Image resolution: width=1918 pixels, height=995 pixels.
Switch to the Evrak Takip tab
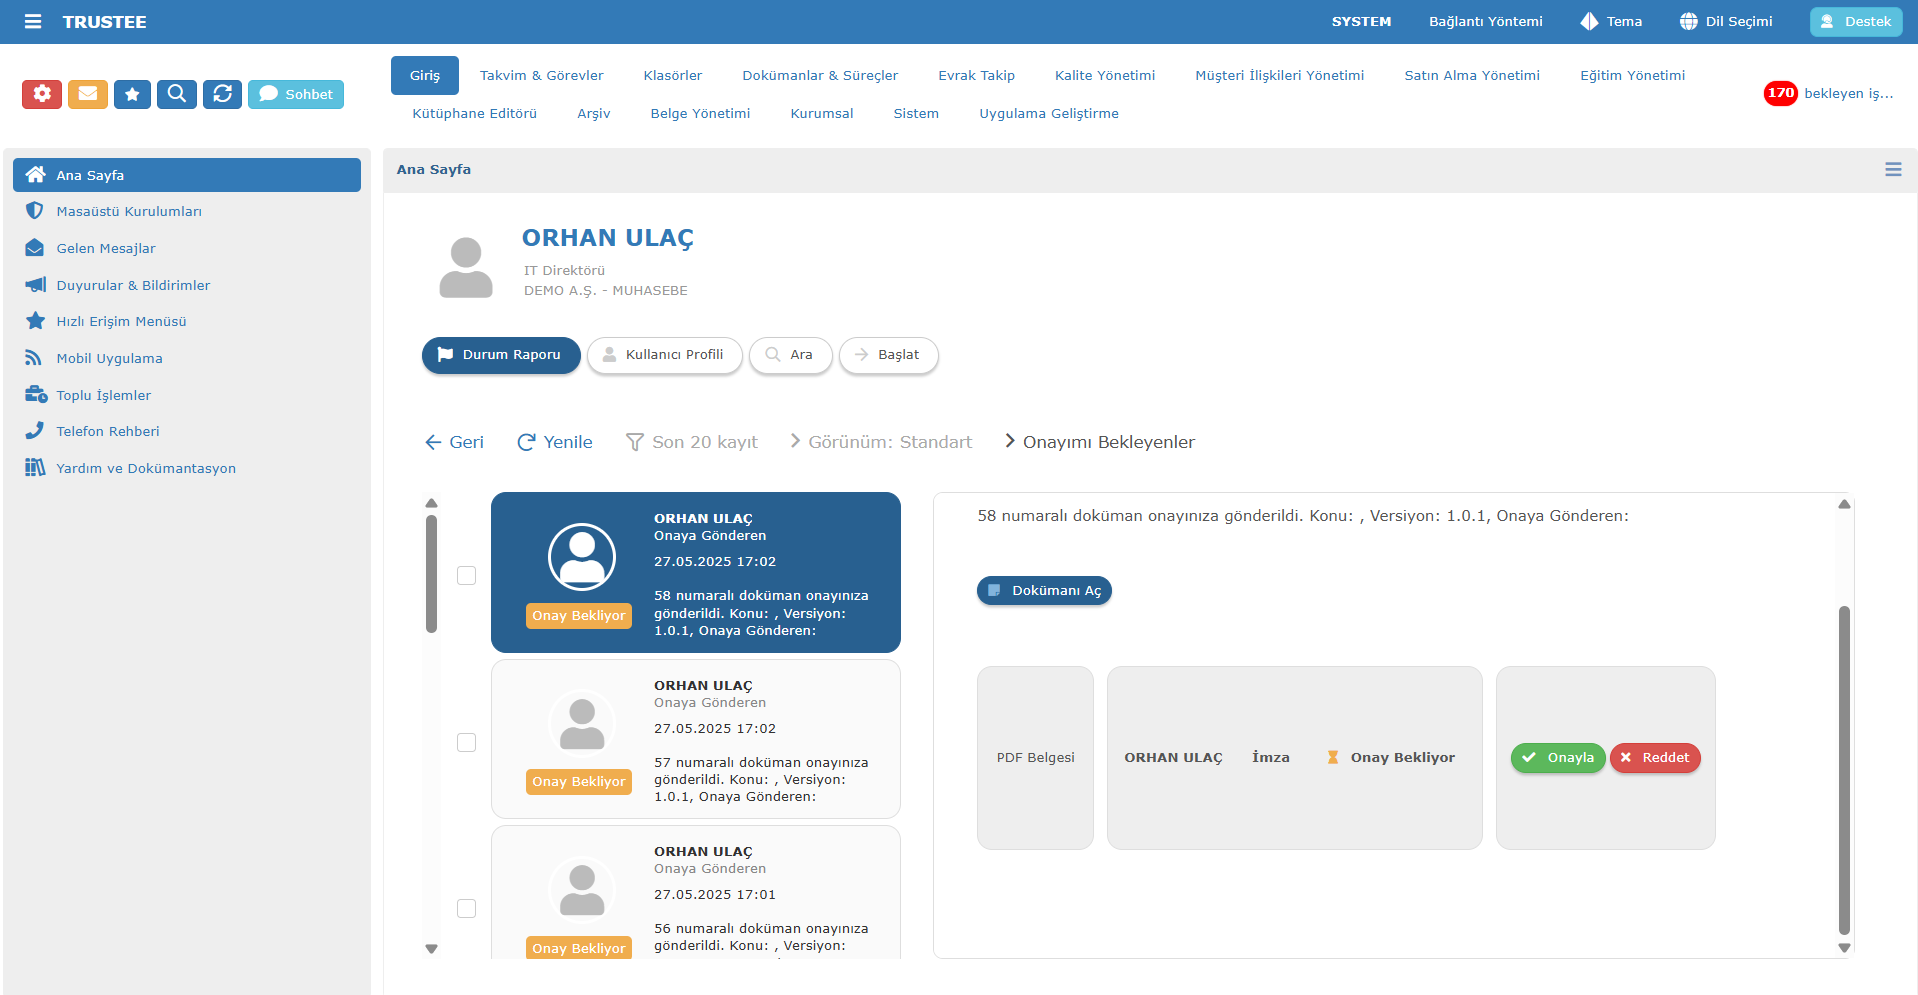(976, 75)
